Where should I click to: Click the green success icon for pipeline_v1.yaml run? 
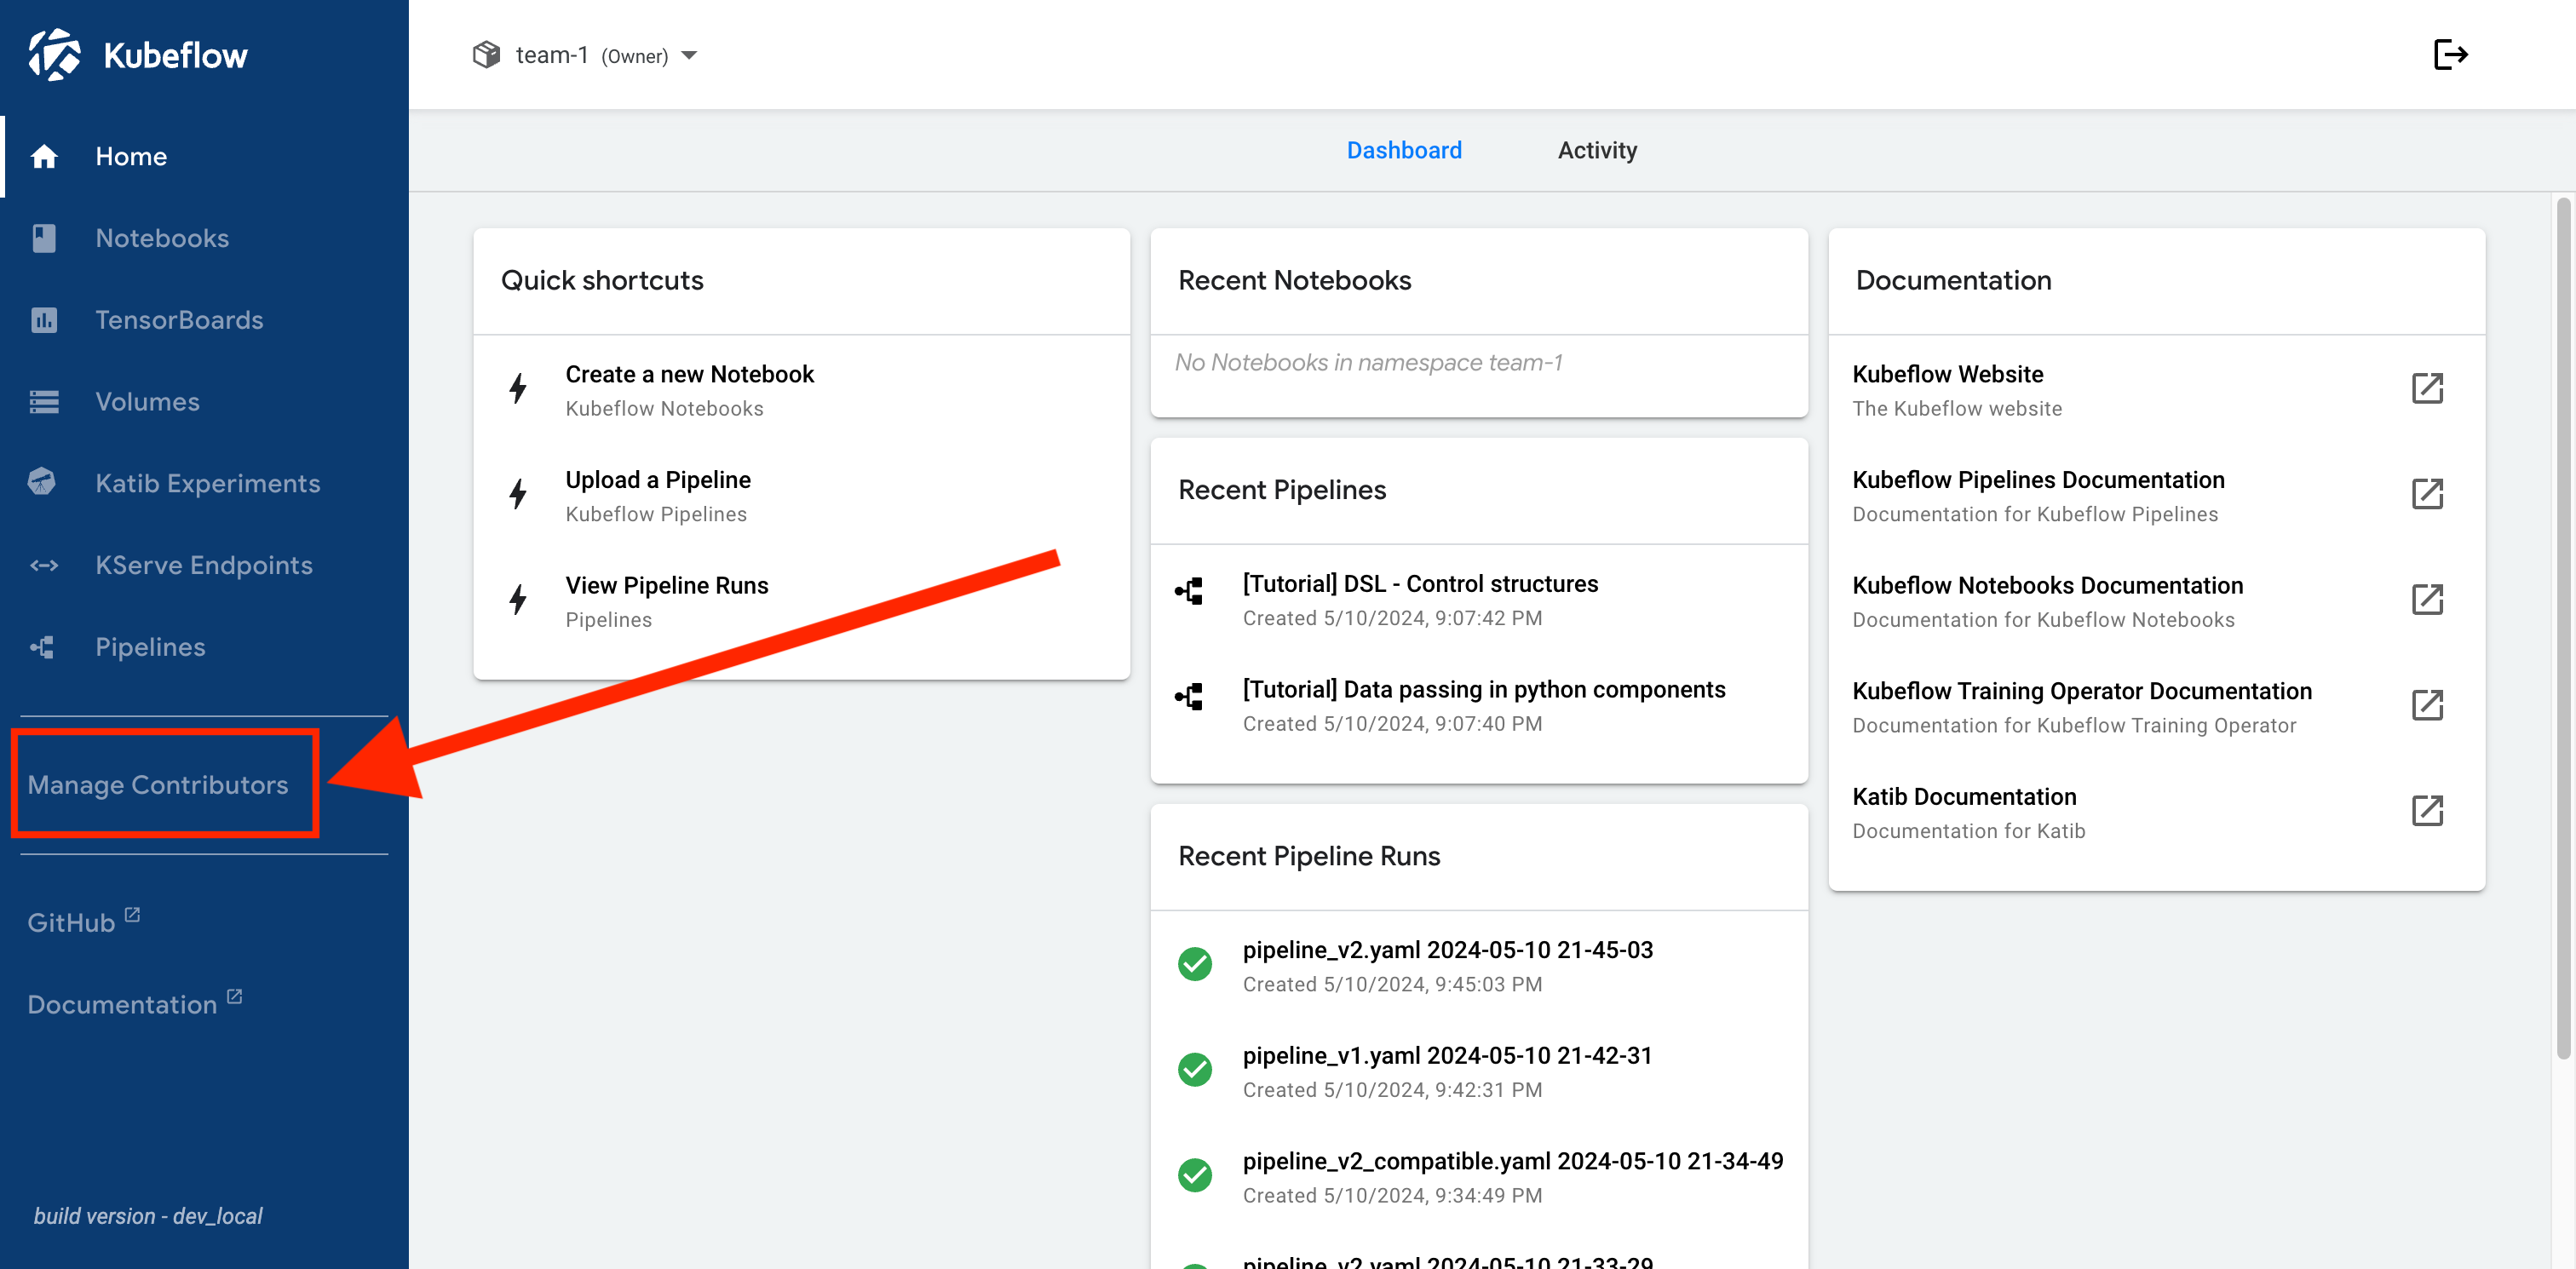pos(1194,1068)
